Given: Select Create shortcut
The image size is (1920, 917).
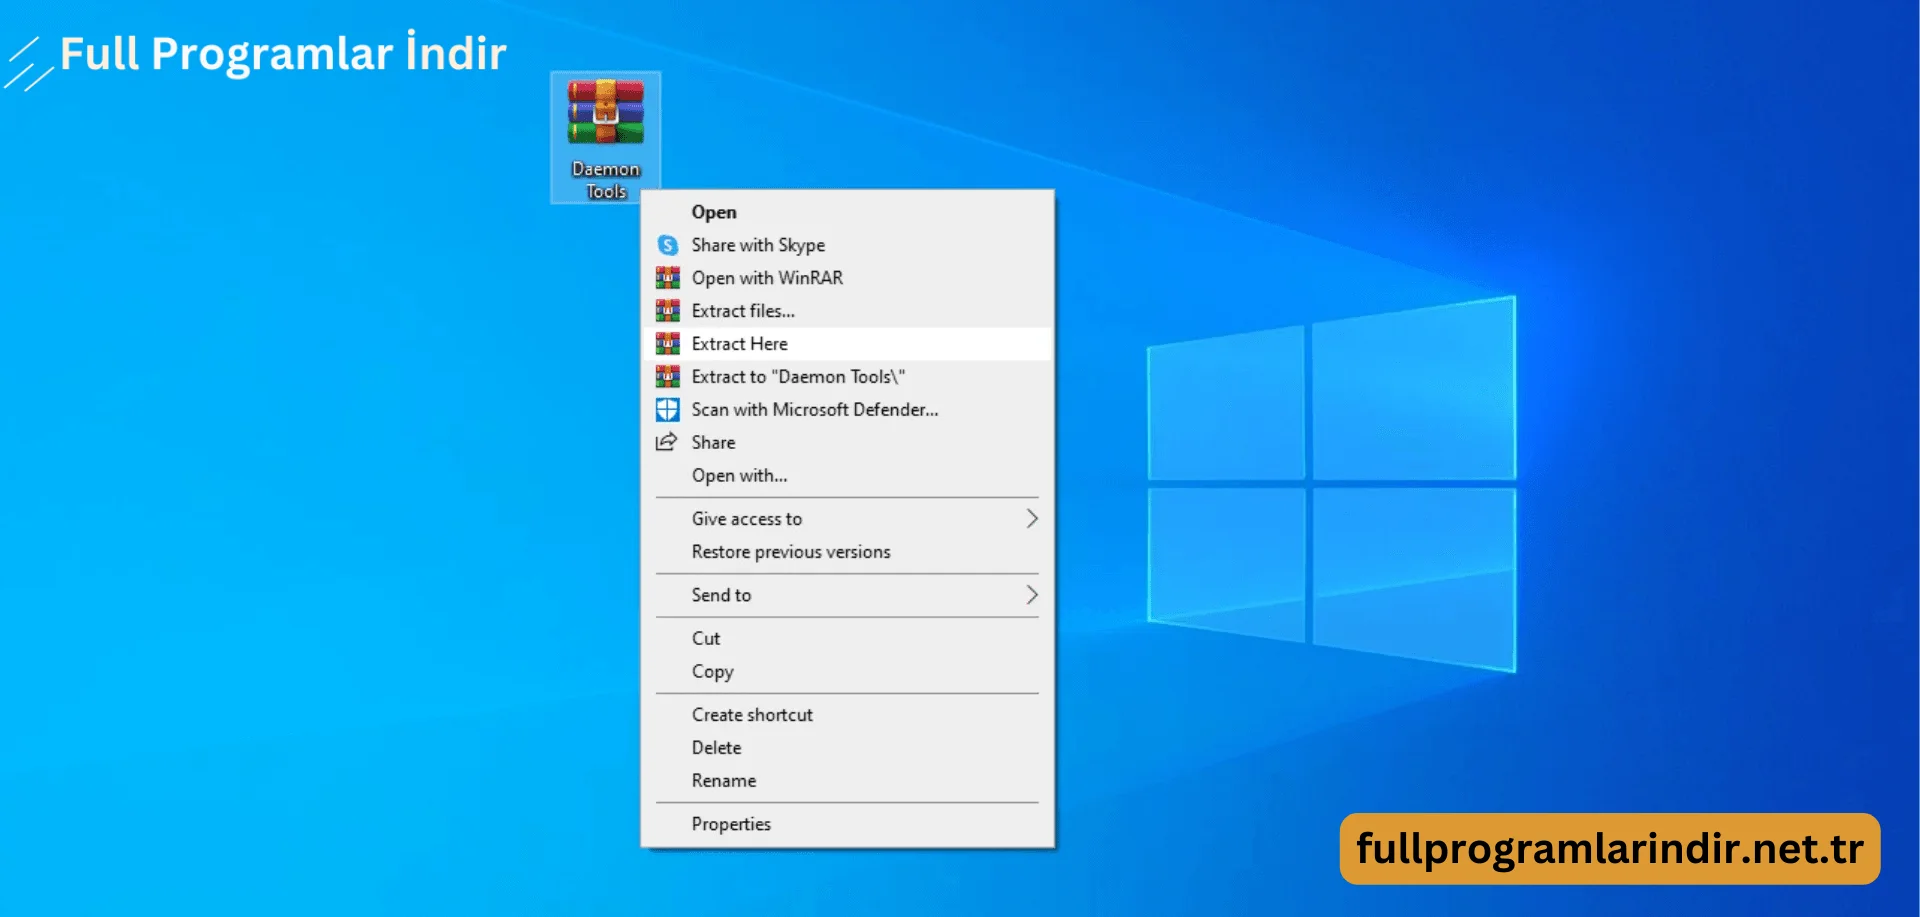Looking at the screenshot, I should click(847, 715).
